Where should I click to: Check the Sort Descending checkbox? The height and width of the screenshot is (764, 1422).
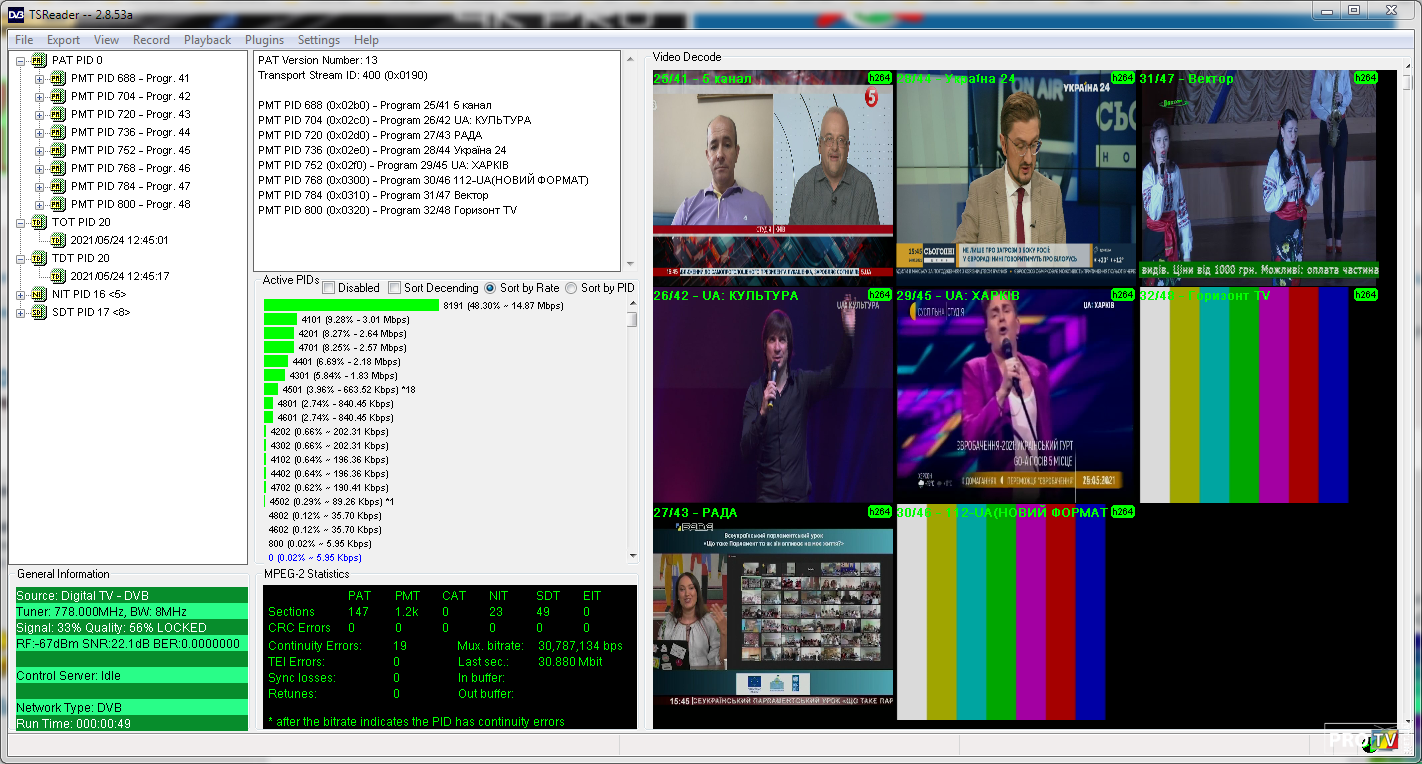coord(394,288)
